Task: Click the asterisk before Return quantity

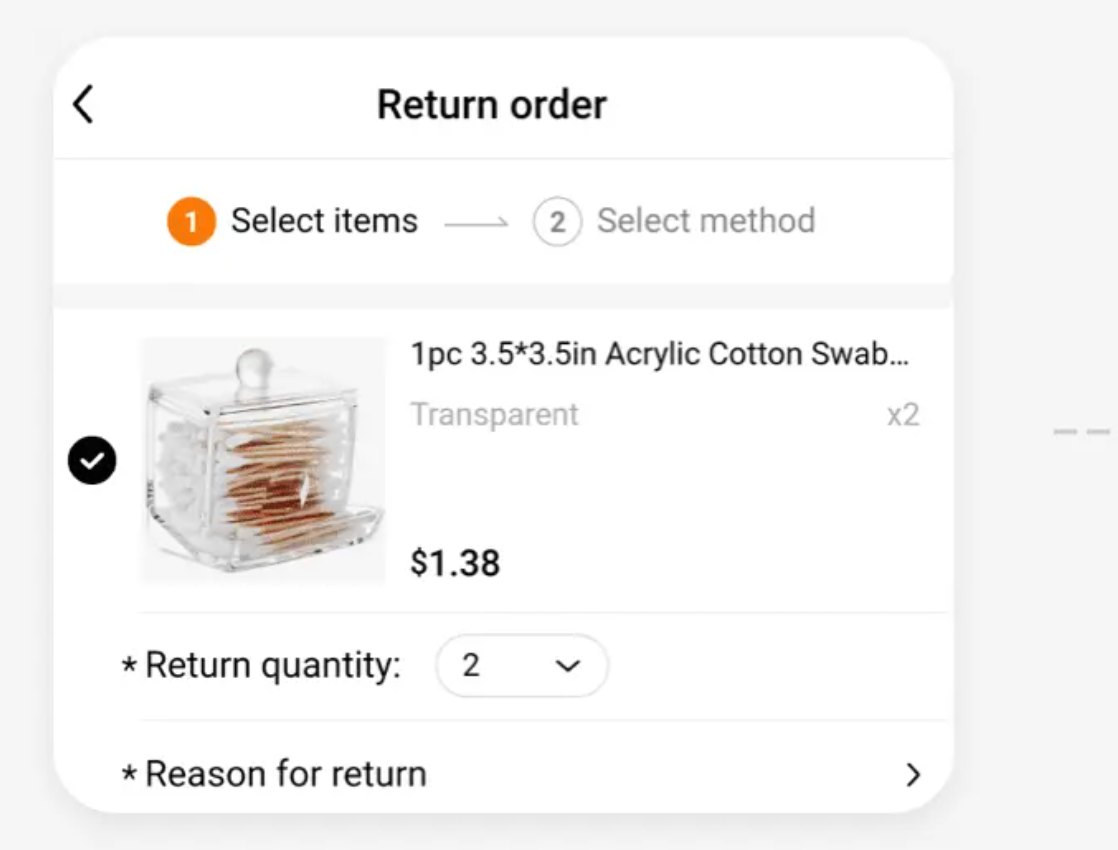Action: (129, 664)
